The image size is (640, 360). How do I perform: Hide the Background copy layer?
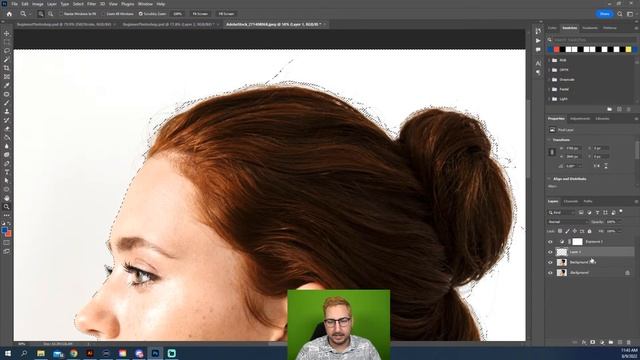[x=550, y=262]
